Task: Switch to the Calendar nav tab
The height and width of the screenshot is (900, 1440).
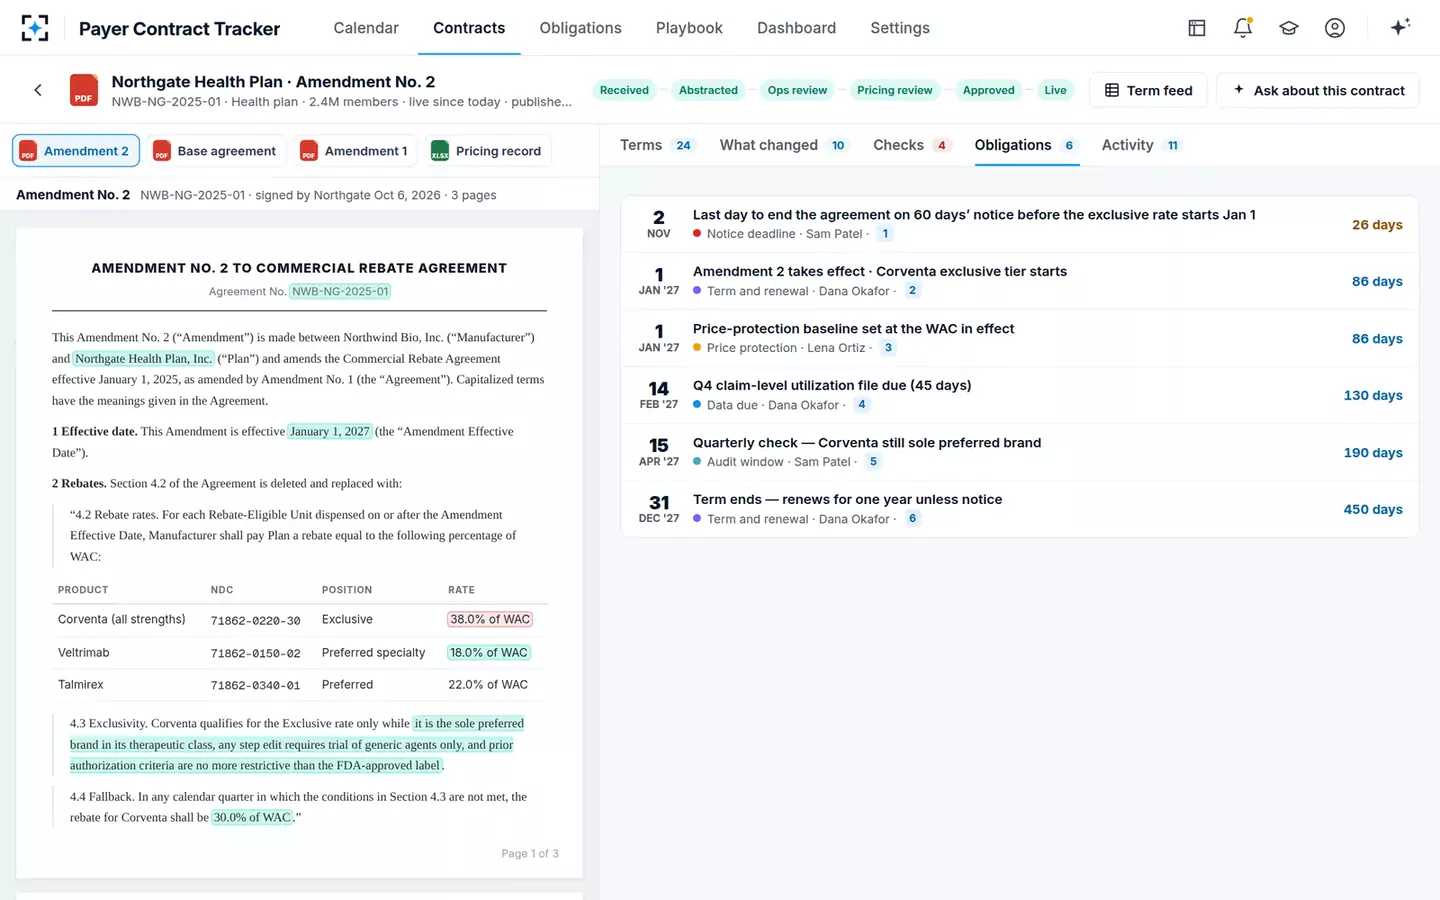Action: [366, 28]
